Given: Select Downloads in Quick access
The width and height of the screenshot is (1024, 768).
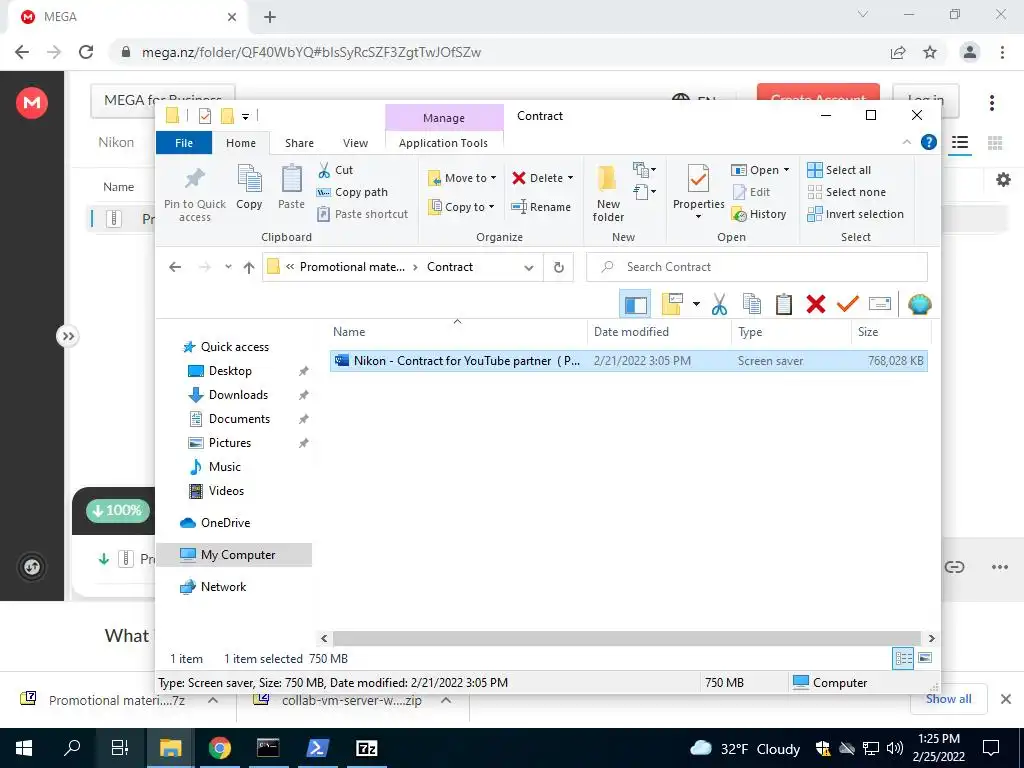Looking at the screenshot, I should pos(238,395).
